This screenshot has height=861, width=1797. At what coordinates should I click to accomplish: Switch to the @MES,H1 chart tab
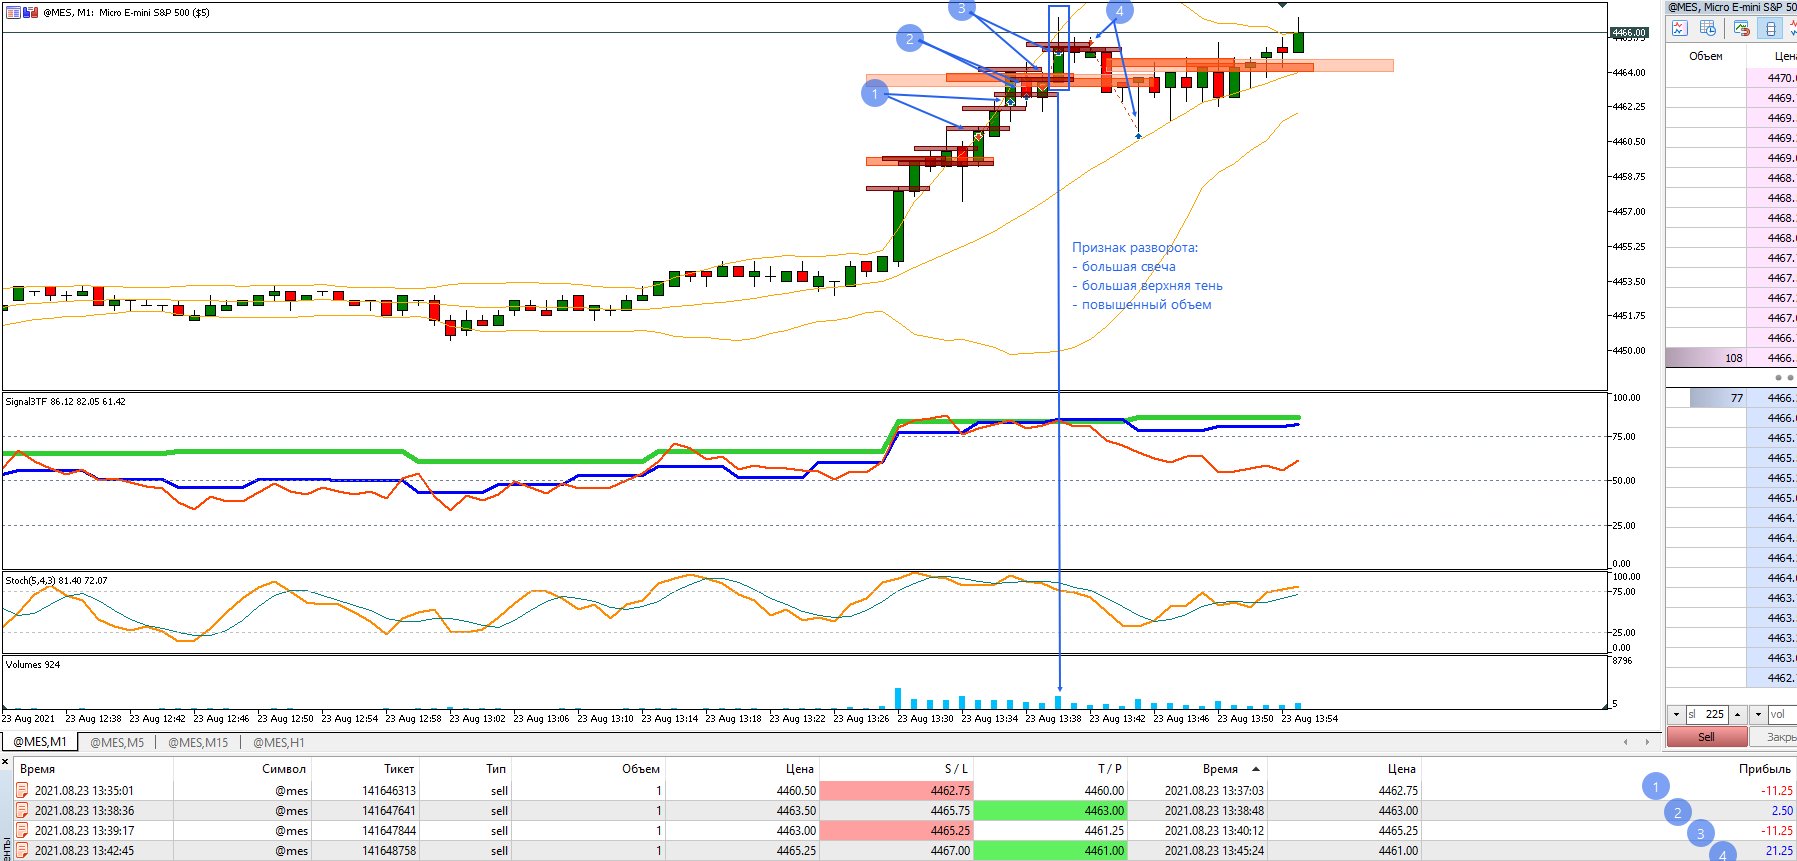click(278, 742)
